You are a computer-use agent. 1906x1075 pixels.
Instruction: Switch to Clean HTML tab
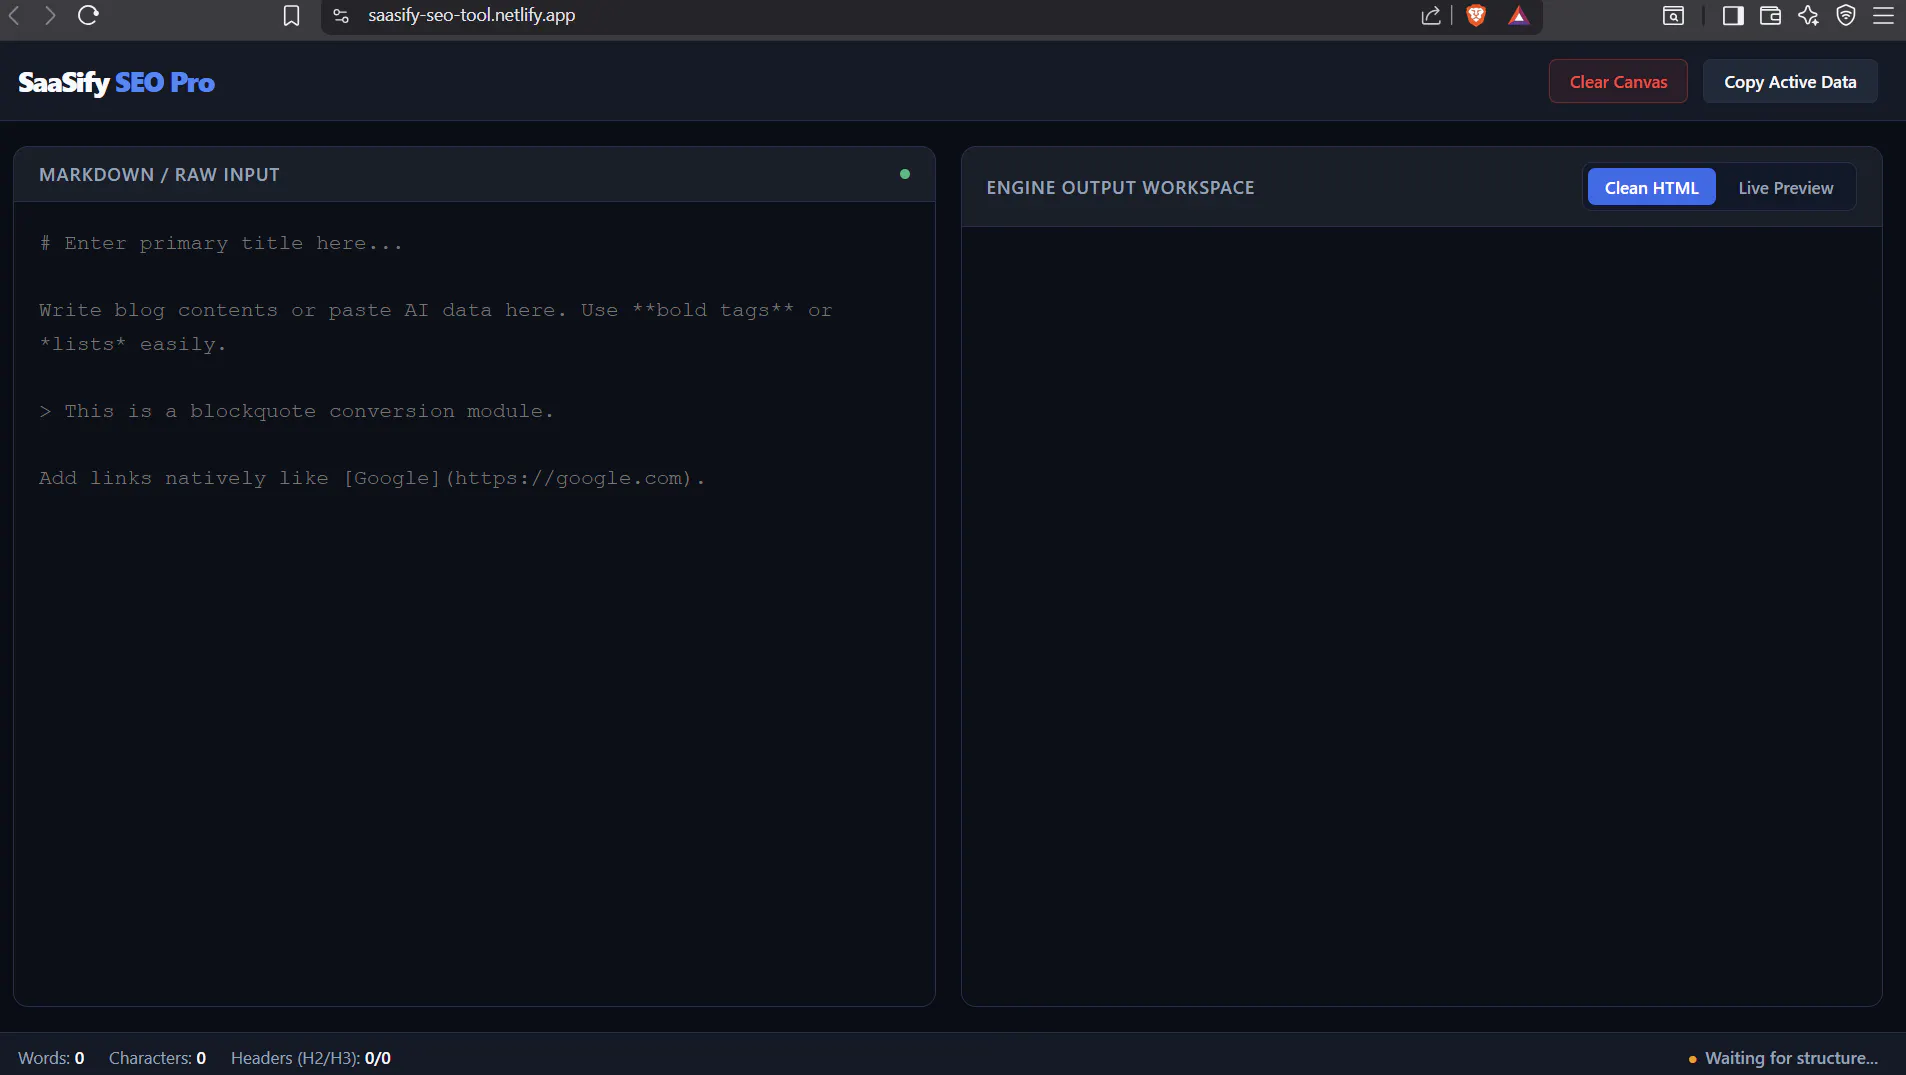(1651, 187)
